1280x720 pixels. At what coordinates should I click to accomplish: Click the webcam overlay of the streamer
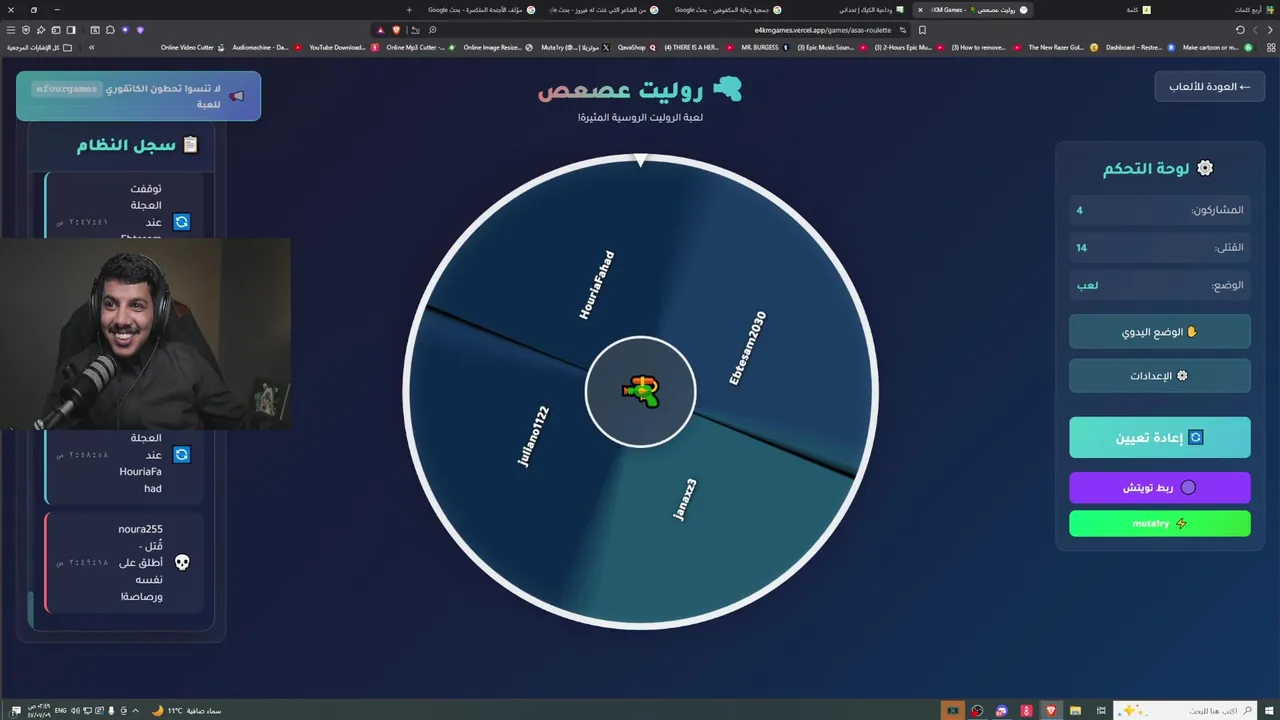[x=146, y=334]
